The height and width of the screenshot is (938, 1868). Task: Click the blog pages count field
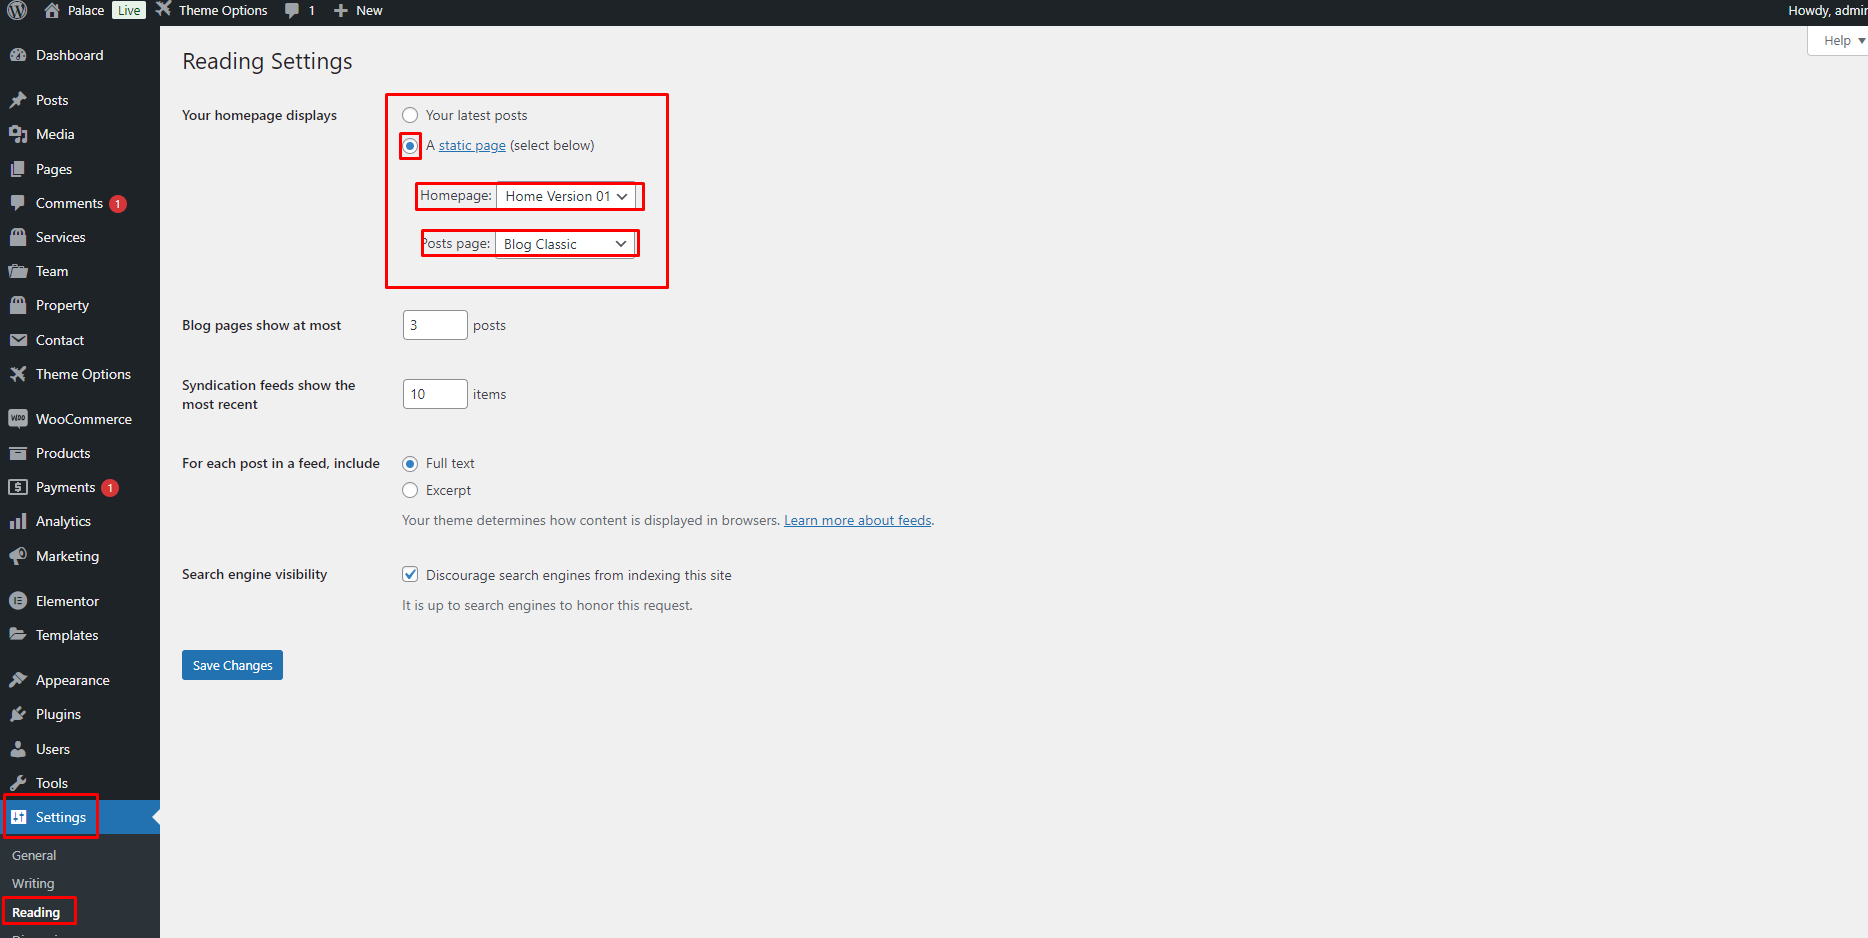tap(434, 325)
